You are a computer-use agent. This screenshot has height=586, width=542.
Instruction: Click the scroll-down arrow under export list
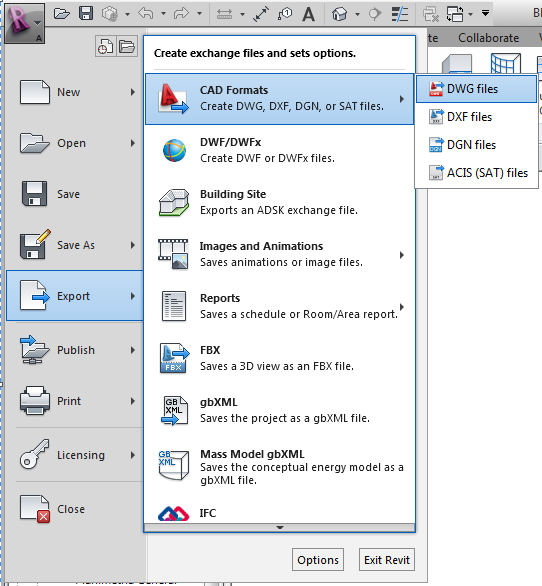pos(280,527)
